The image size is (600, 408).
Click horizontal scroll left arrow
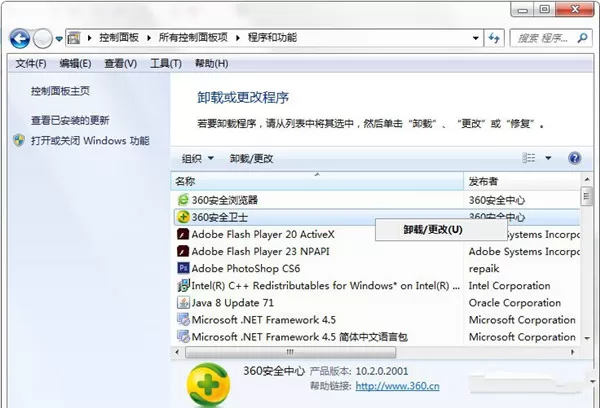click(x=177, y=352)
